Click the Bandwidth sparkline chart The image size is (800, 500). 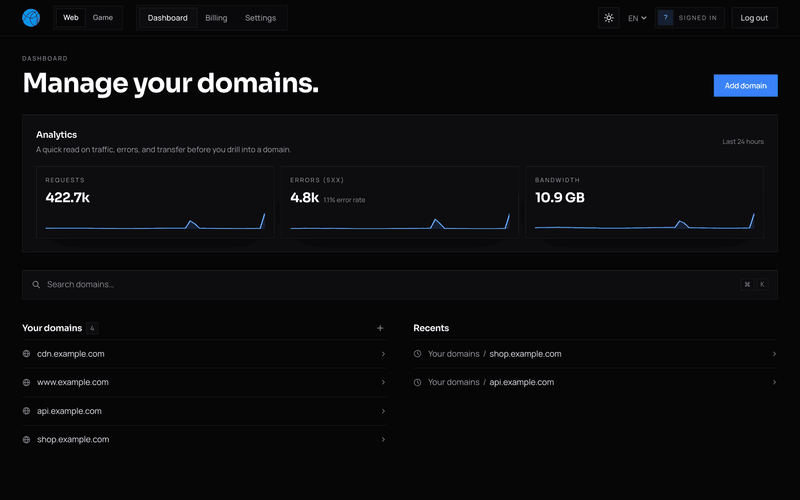point(644,221)
